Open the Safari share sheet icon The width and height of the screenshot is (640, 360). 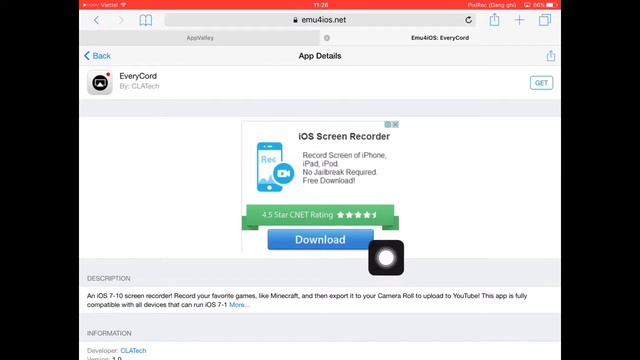coord(494,19)
